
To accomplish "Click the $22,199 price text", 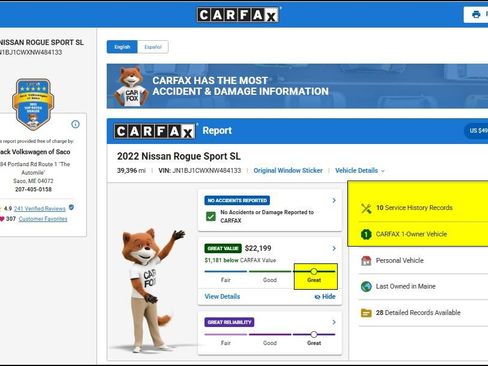I will [258, 248].
